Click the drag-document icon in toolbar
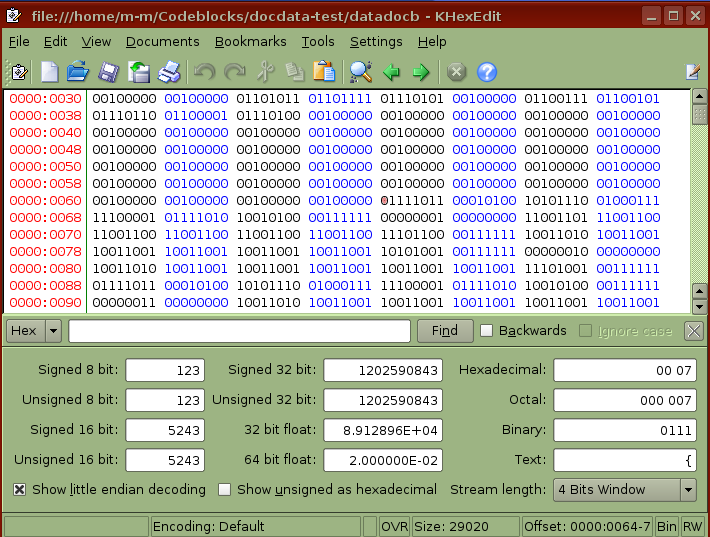Viewport: 710px width, 537px height. [x=19, y=72]
